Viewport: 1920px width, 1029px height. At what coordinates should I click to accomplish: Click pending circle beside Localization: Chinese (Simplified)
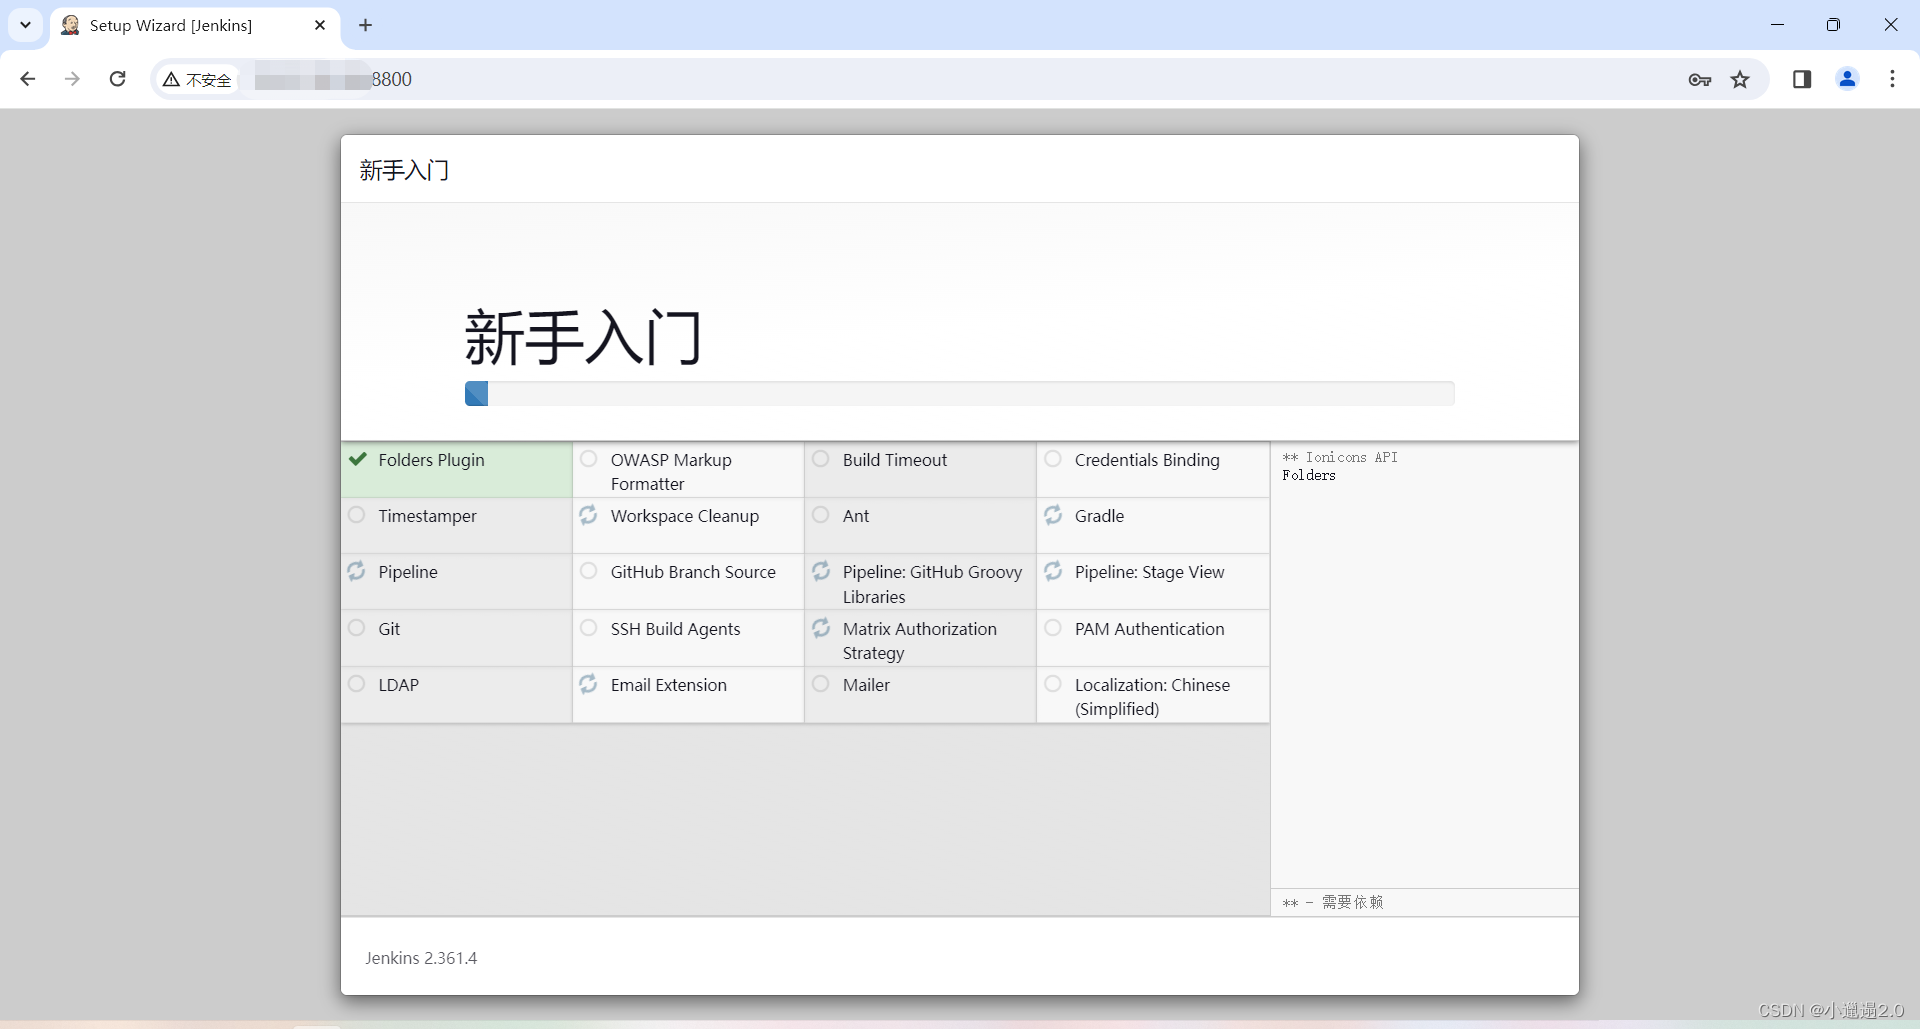[1053, 684]
